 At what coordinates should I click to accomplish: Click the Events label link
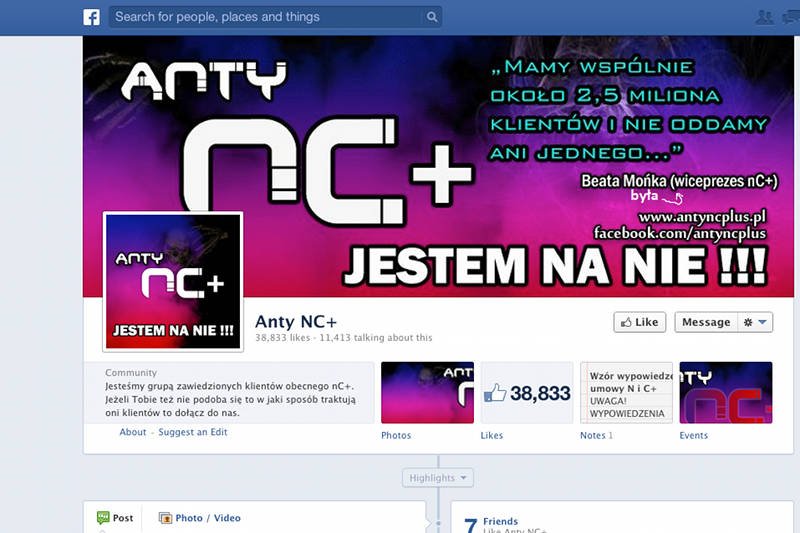693,436
